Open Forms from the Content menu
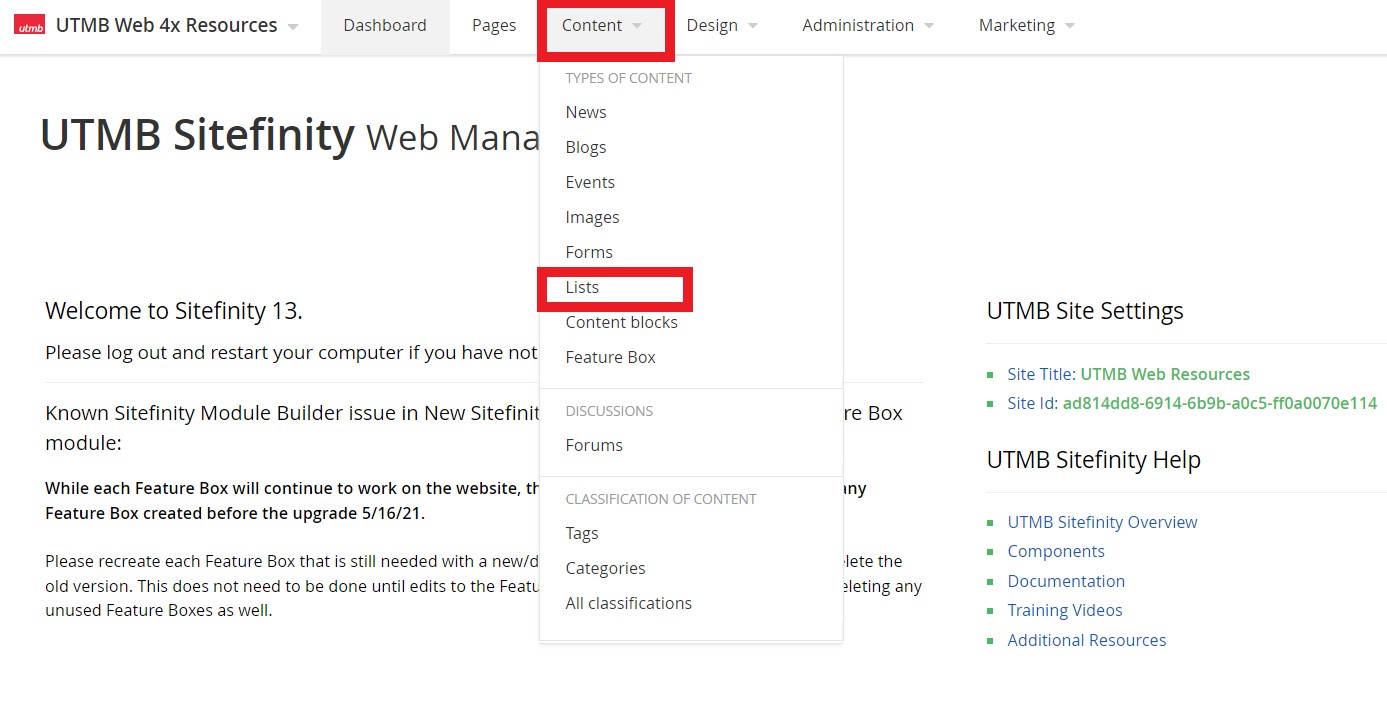The image size is (1387, 723). (x=589, y=252)
